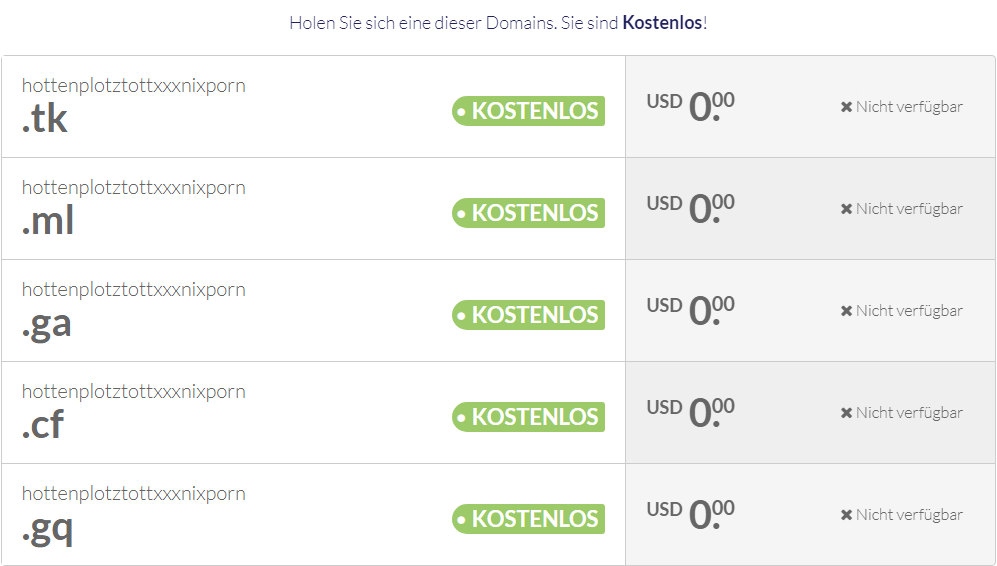Screen dimensions: 997x566
Task: Click the X icon in the .ga row
Action: pos(846,311)
